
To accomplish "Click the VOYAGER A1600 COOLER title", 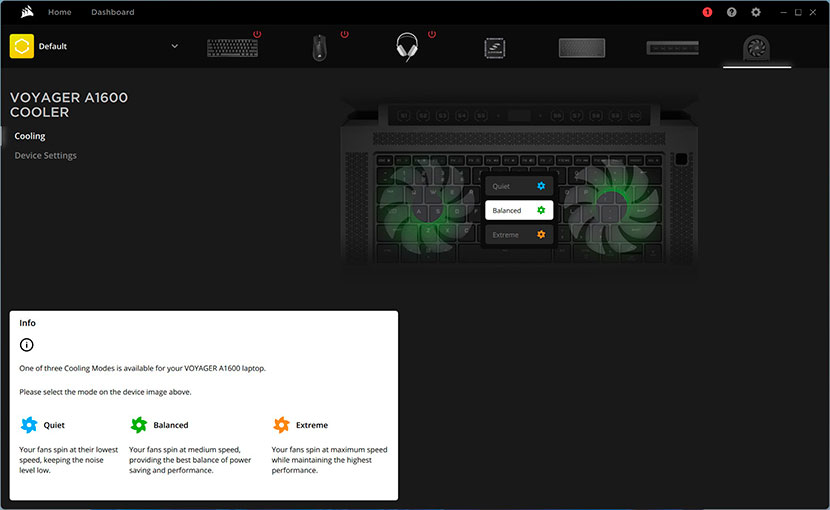I will (x=69, y=105).
